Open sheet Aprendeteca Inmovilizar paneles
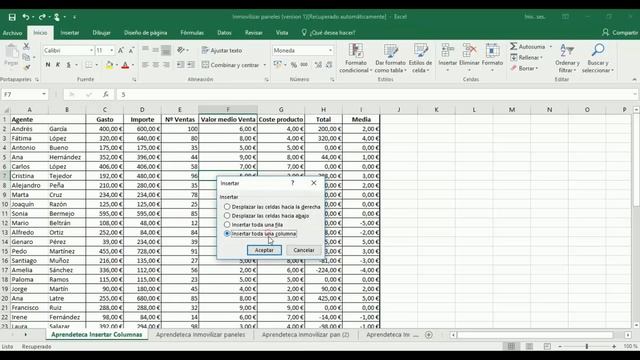Screen dimensions: 640x360 [x=200, y=335]
